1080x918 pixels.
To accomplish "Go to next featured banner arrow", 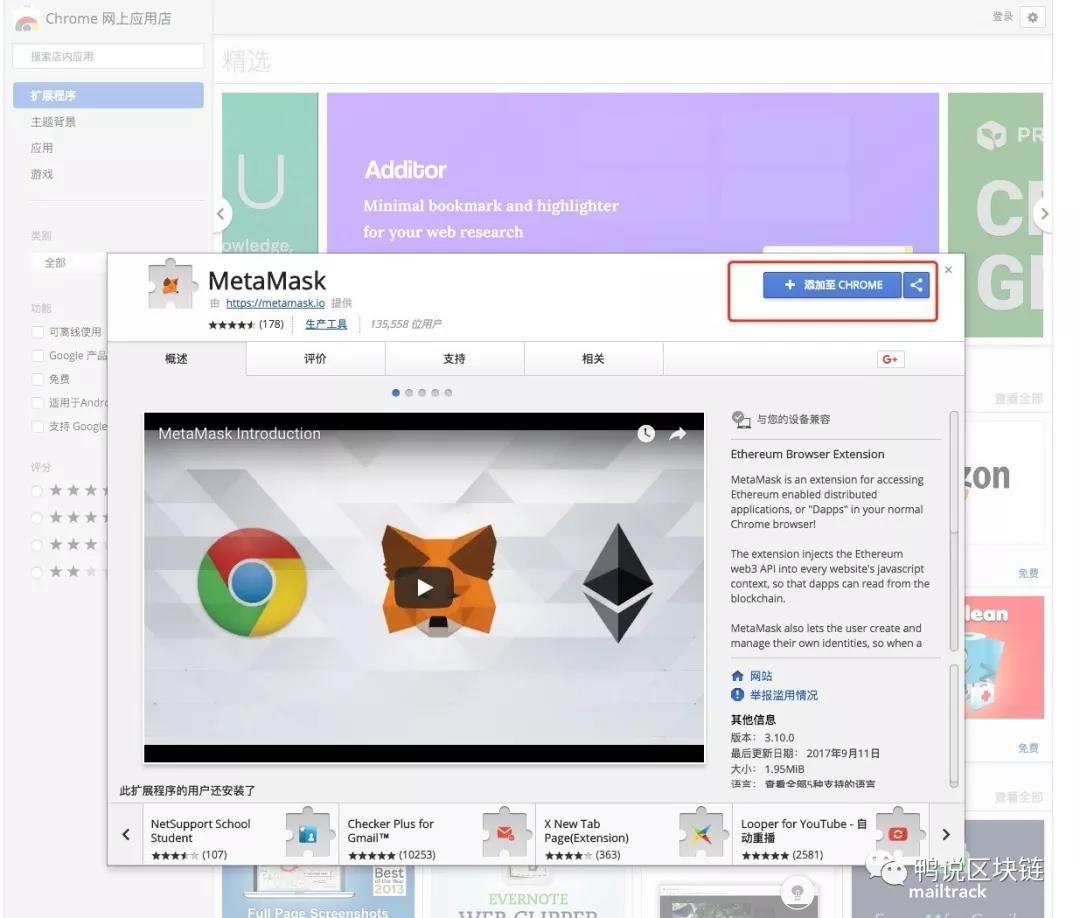I will click(x=1043, y=213).
